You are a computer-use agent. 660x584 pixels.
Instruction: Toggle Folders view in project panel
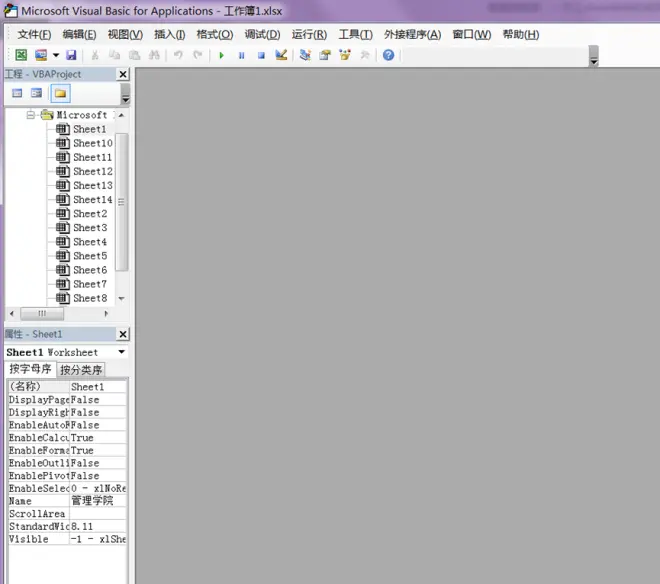60,93
